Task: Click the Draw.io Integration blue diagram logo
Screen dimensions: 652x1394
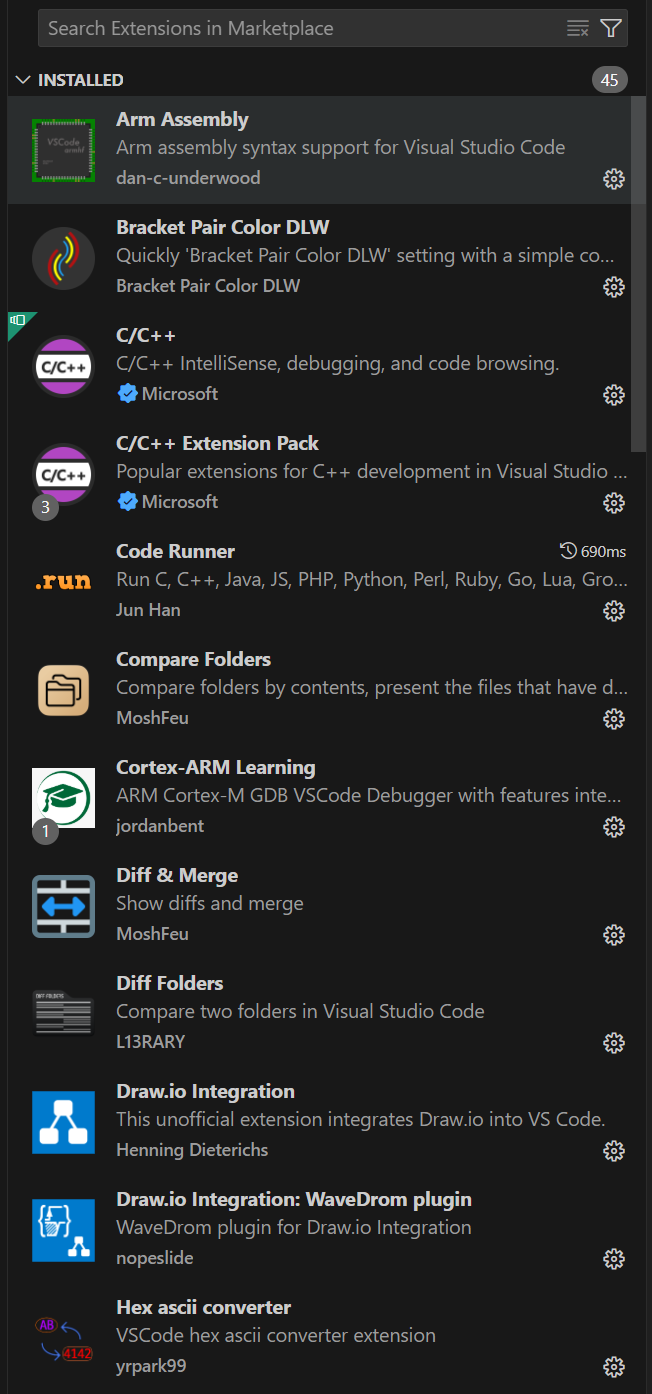Action: pyautogui.click(x=63, y=1122)
